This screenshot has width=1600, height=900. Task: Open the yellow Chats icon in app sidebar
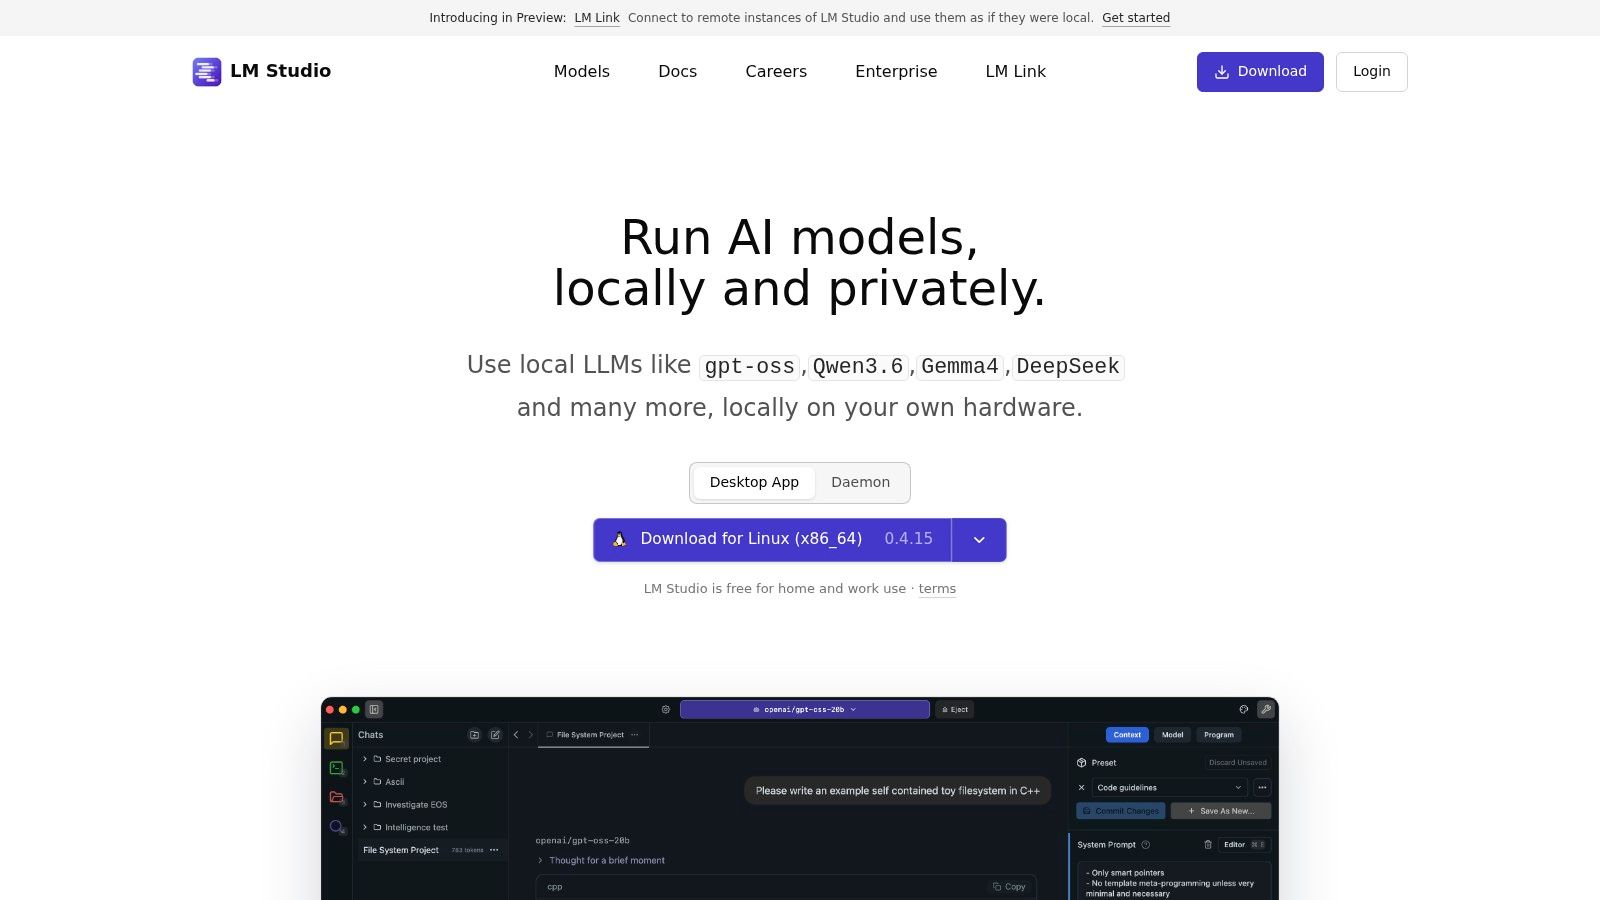tap(337, 739)
